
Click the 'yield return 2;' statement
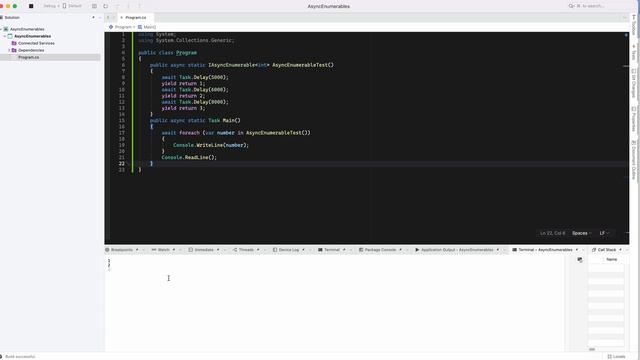click(183, 96)
